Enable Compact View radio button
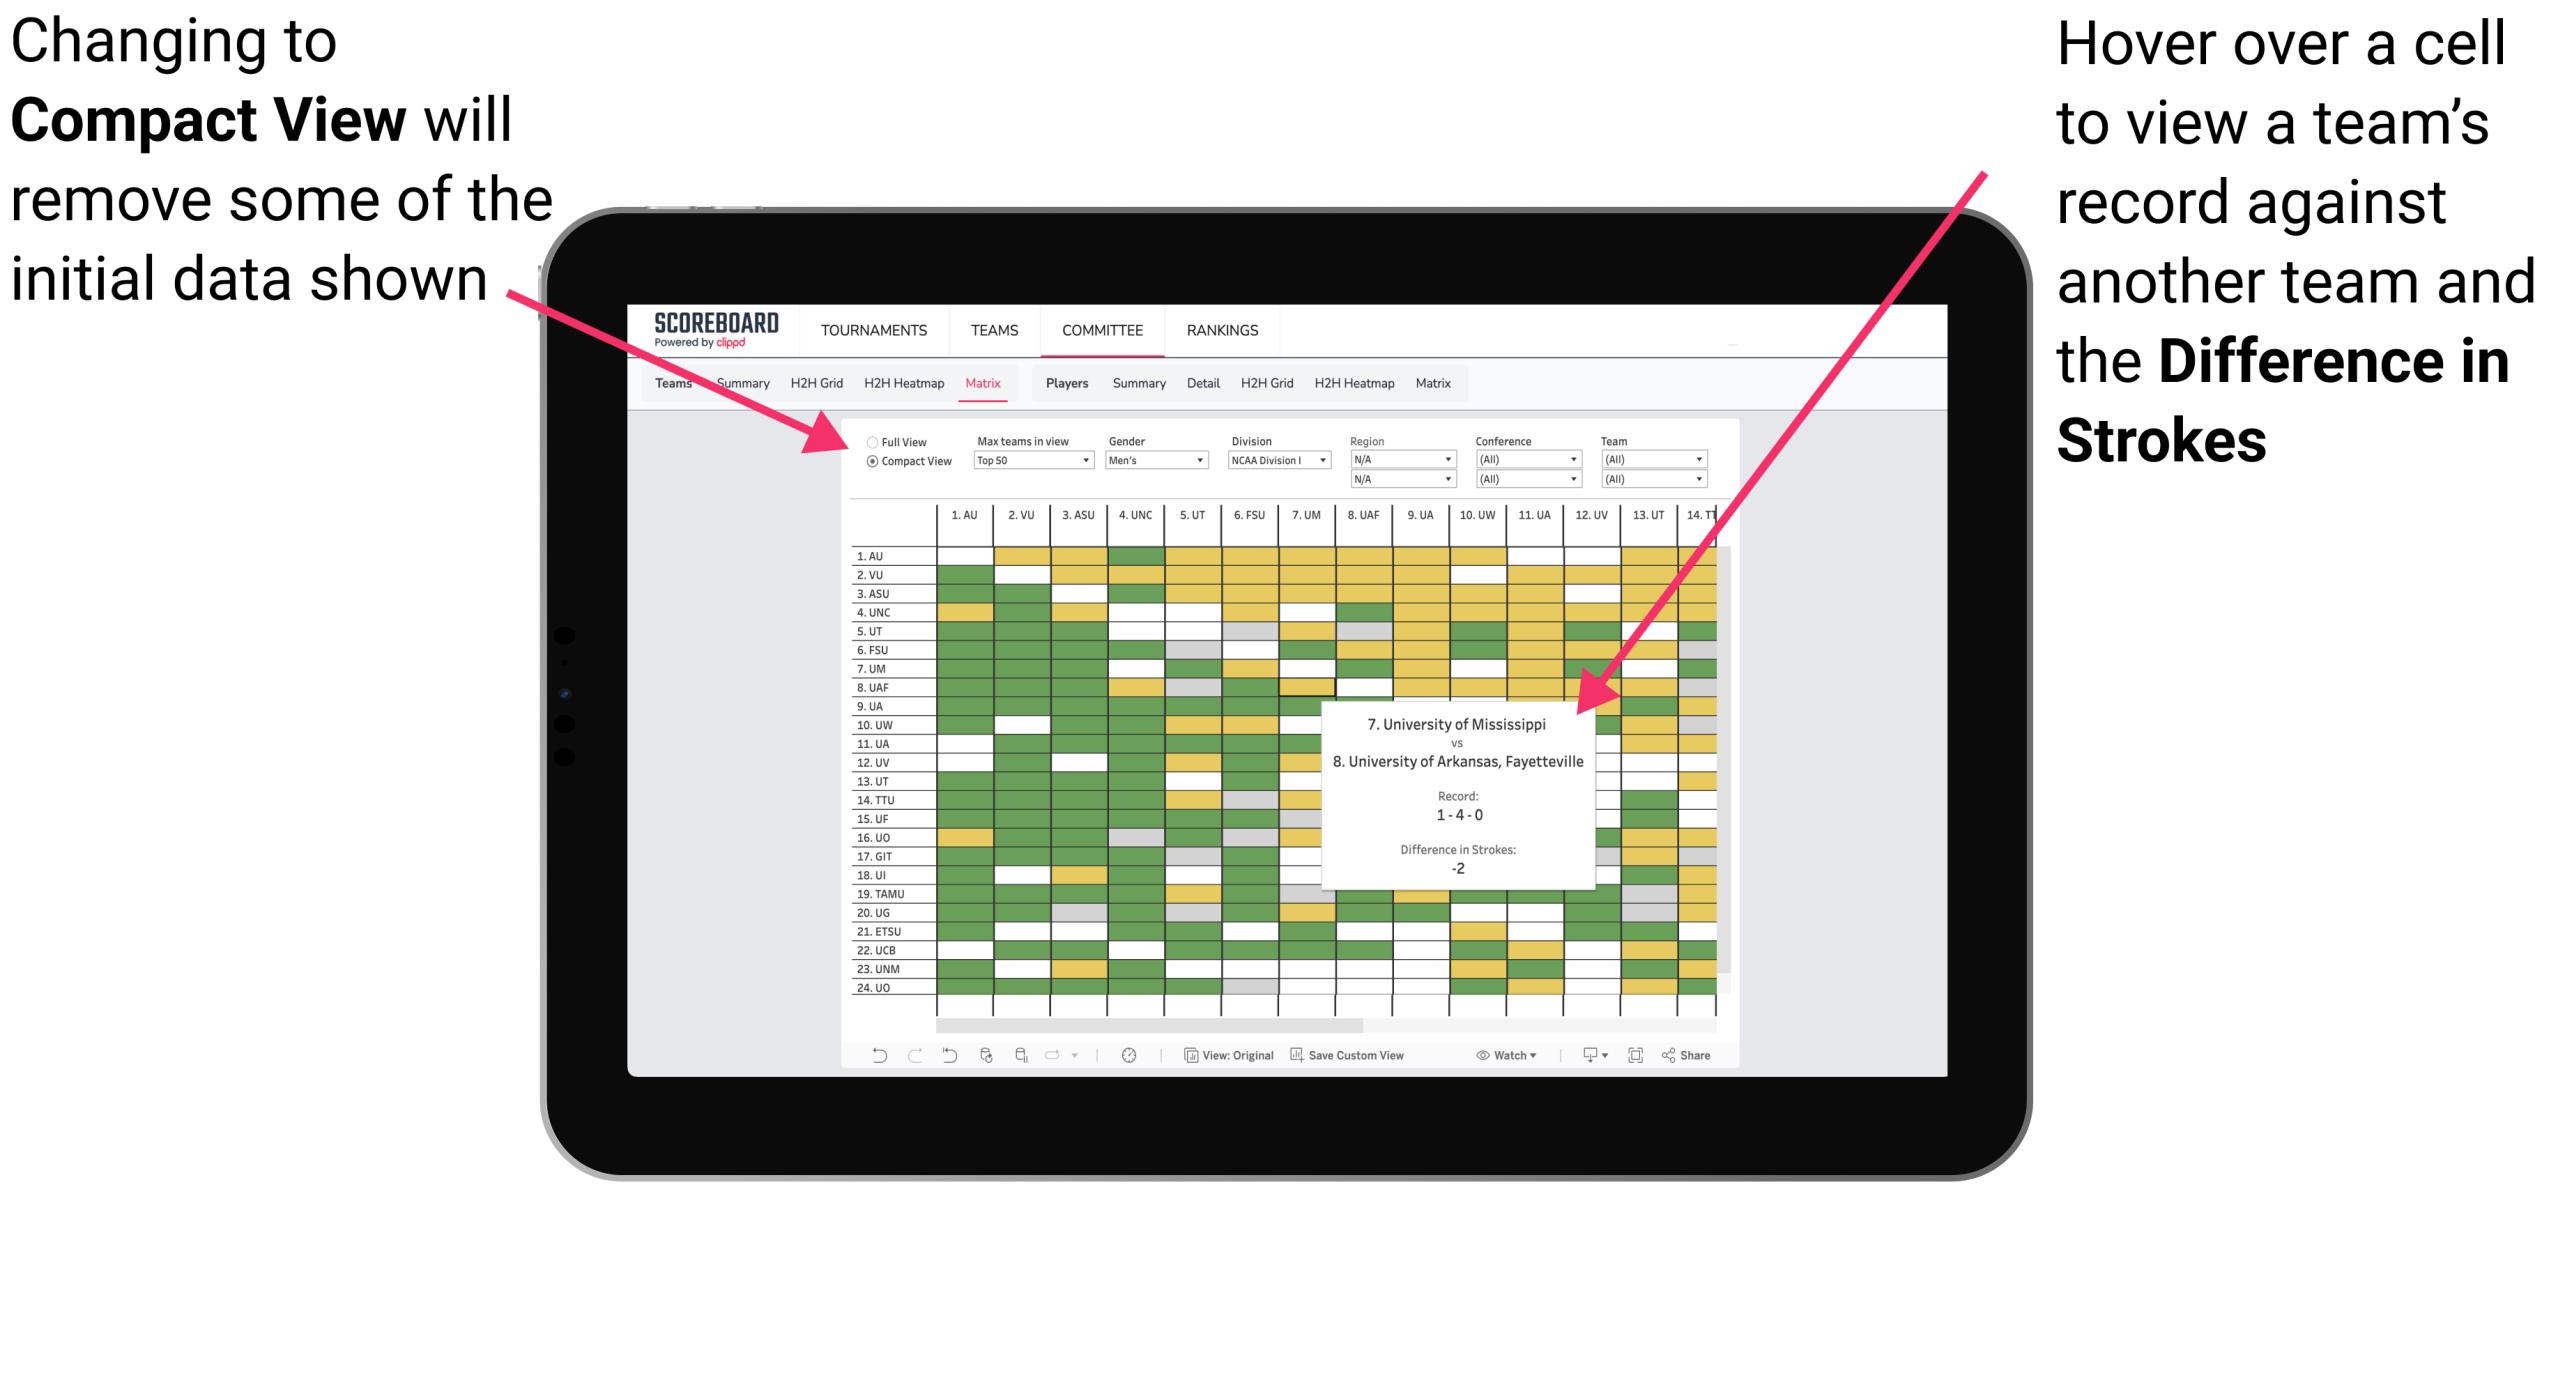The height and width of the screenshot is (1380, 2565). (x=868, y=464)
